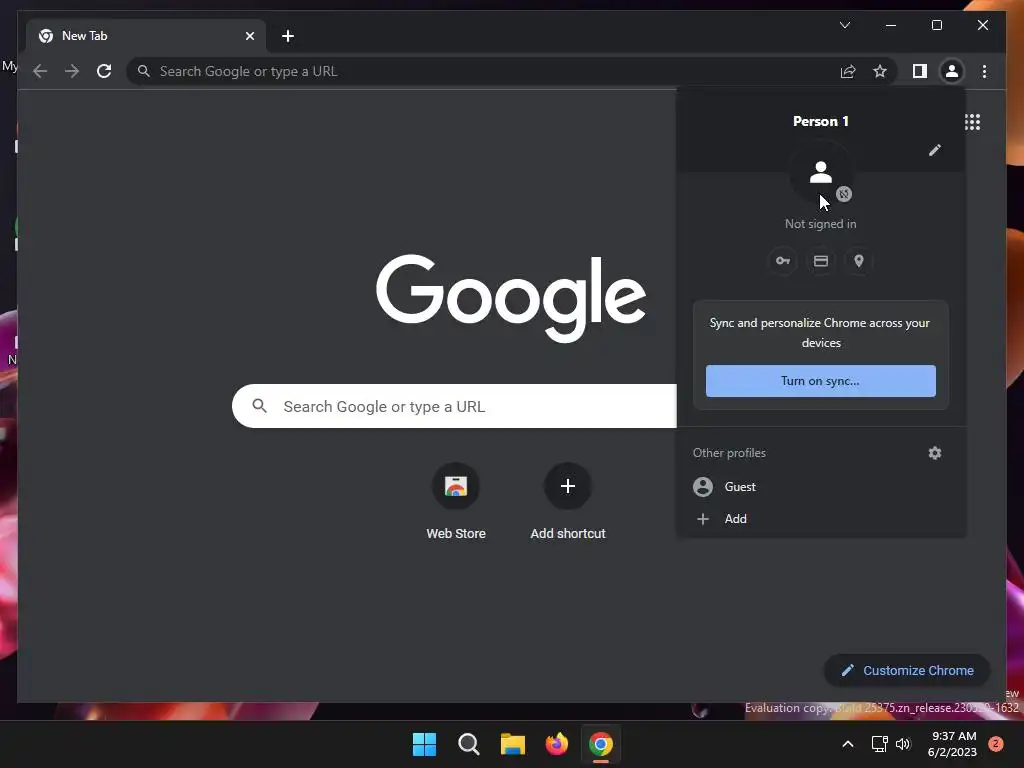
Task: Click the Other profiles heading
Action: click(x=729, y=453)
